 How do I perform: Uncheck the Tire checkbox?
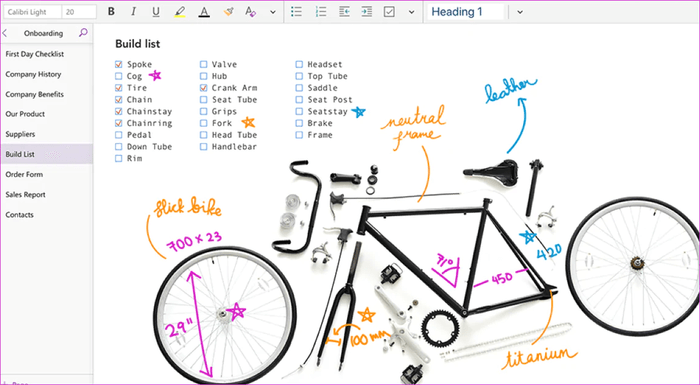(x=118, y=88)
